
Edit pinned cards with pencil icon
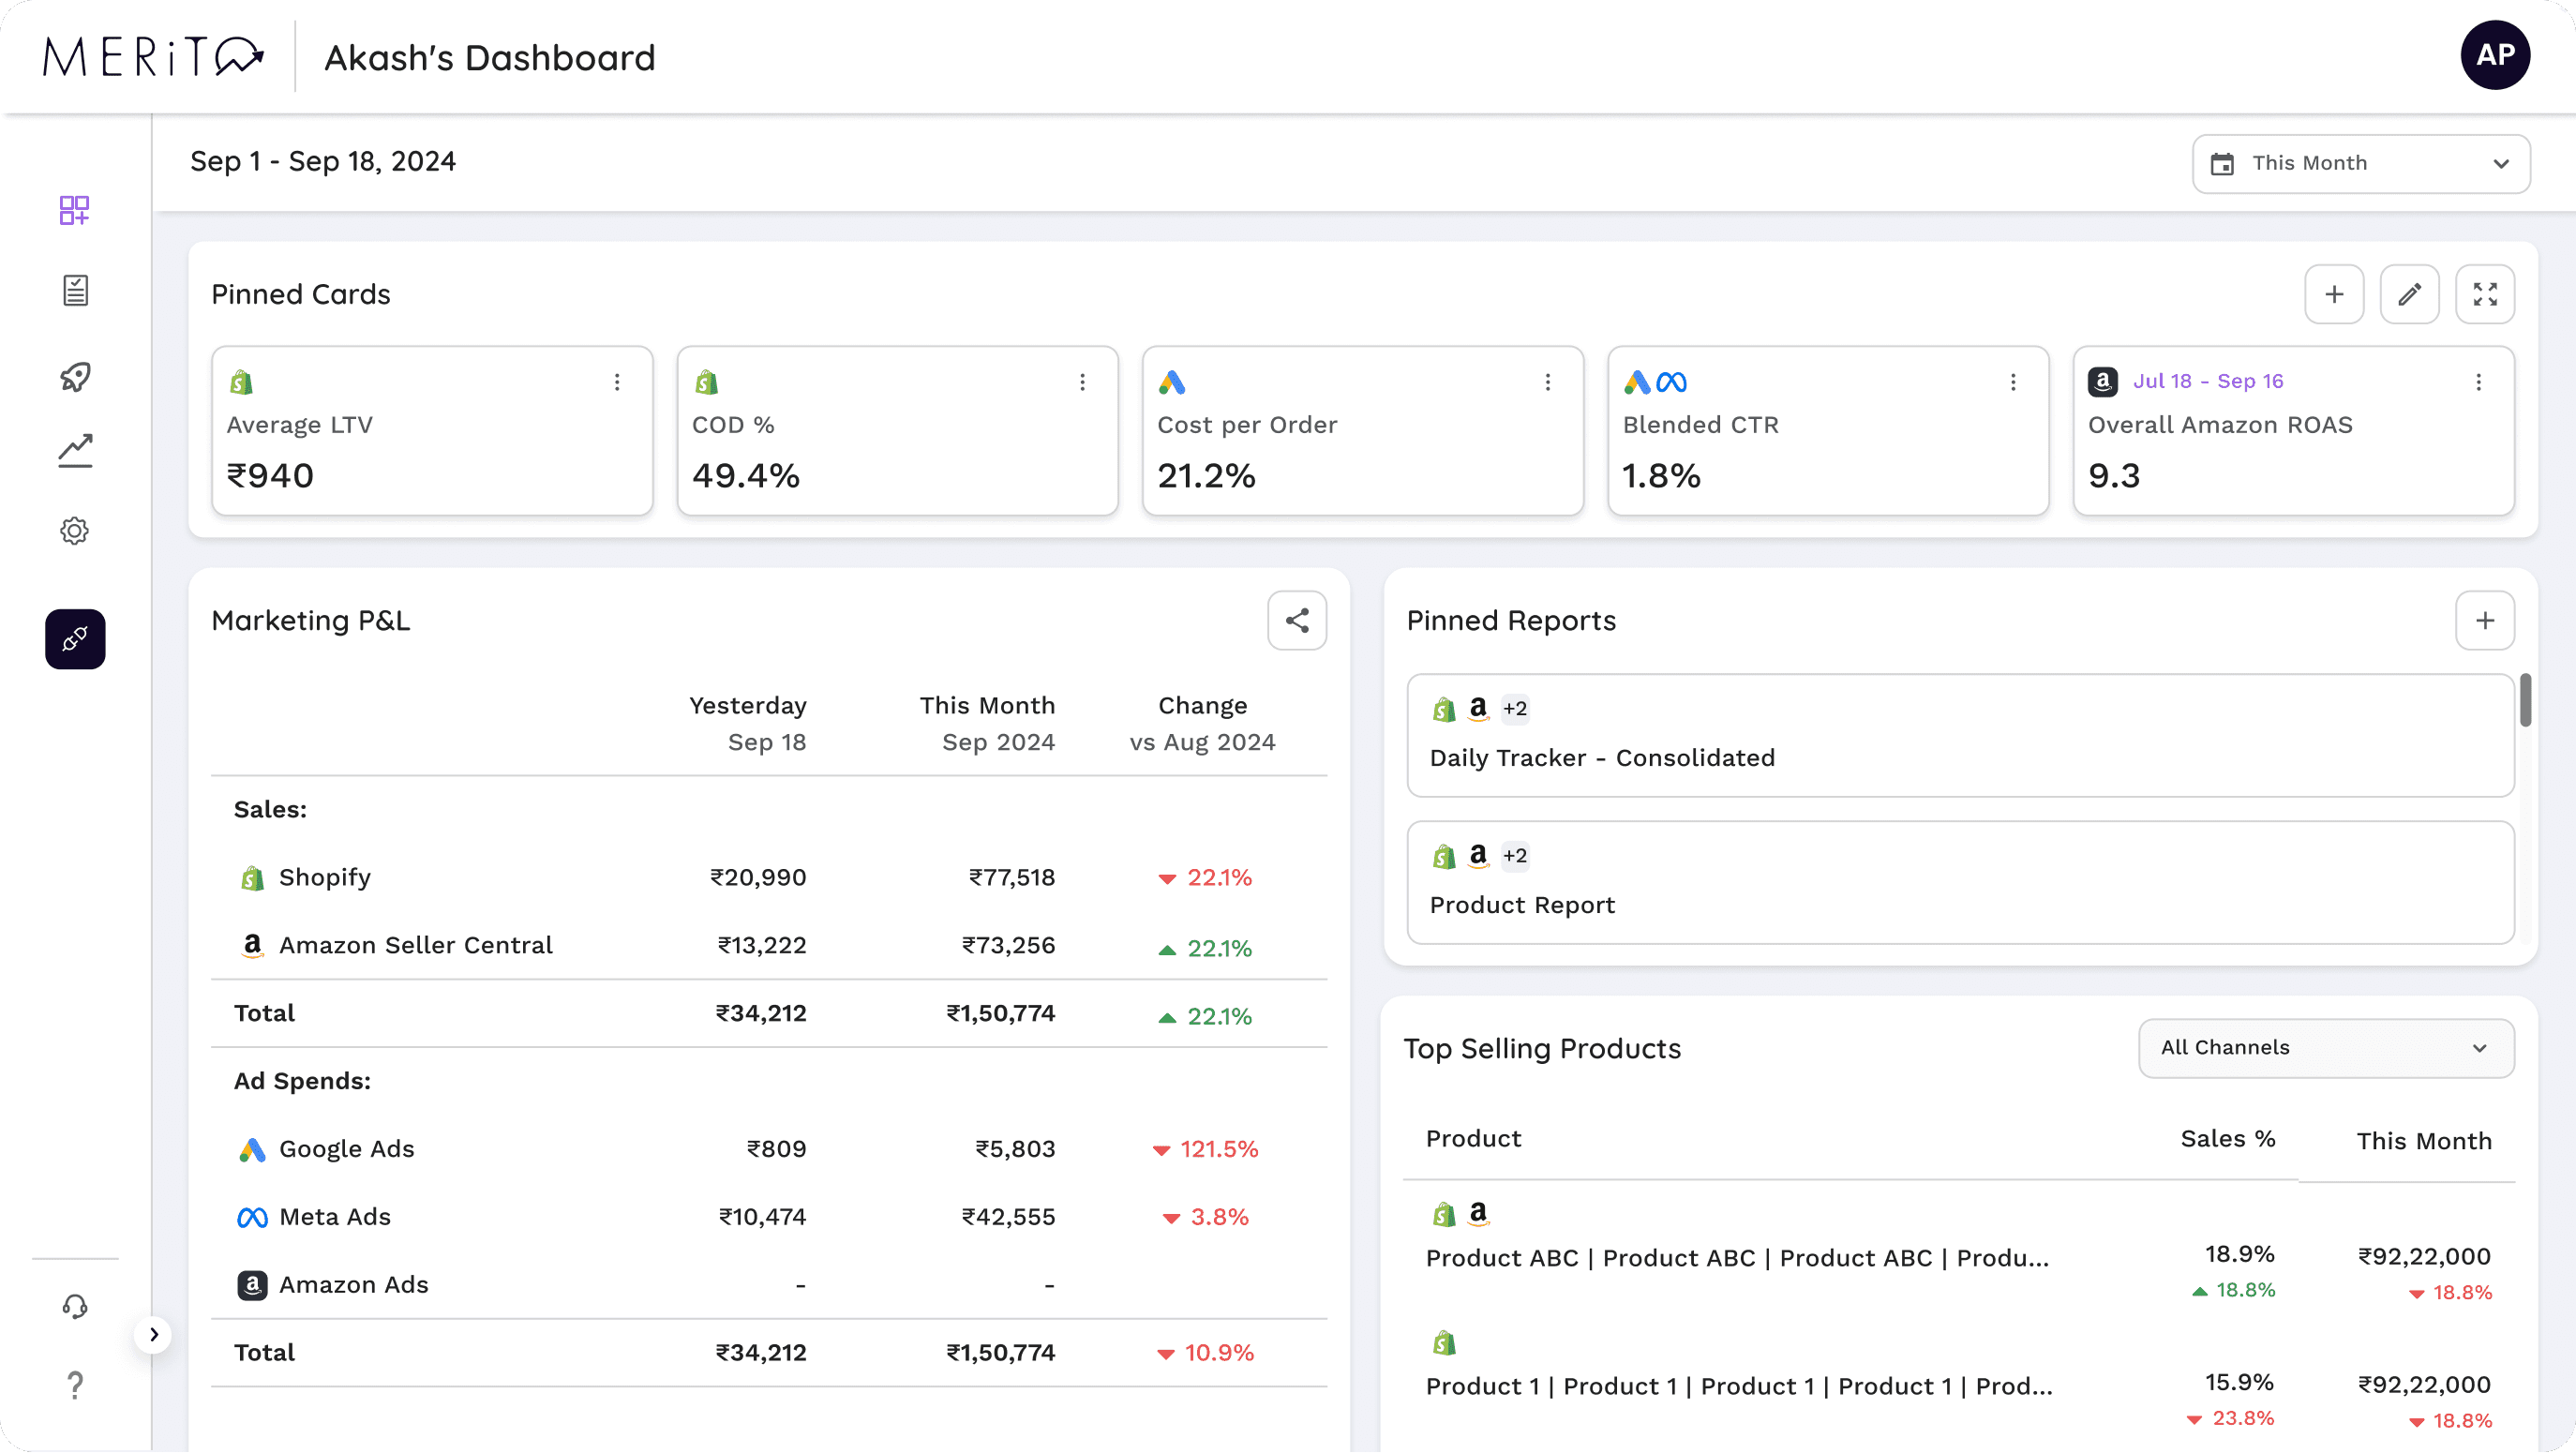pyautogui.click(x=2409, y=294)
